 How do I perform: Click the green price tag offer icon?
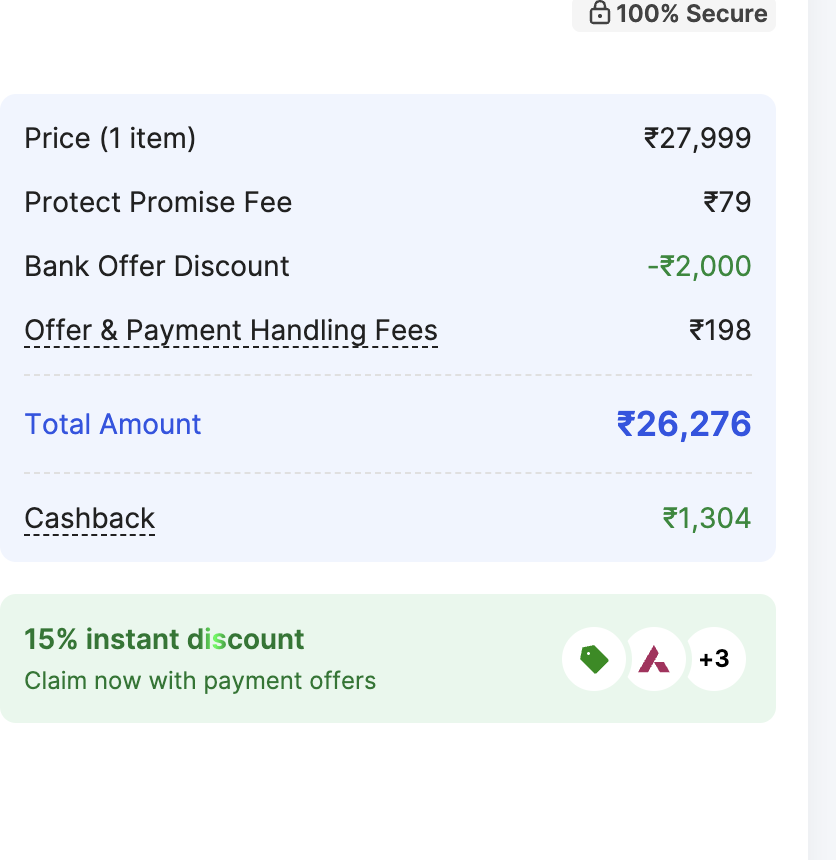pos(594,659)
